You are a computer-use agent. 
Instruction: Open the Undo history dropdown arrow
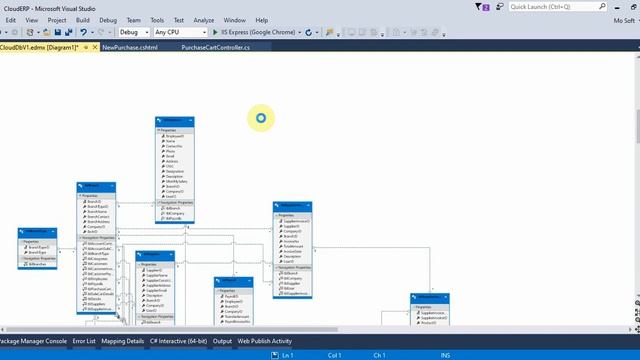pyautogui.click(x=92, y=32)
